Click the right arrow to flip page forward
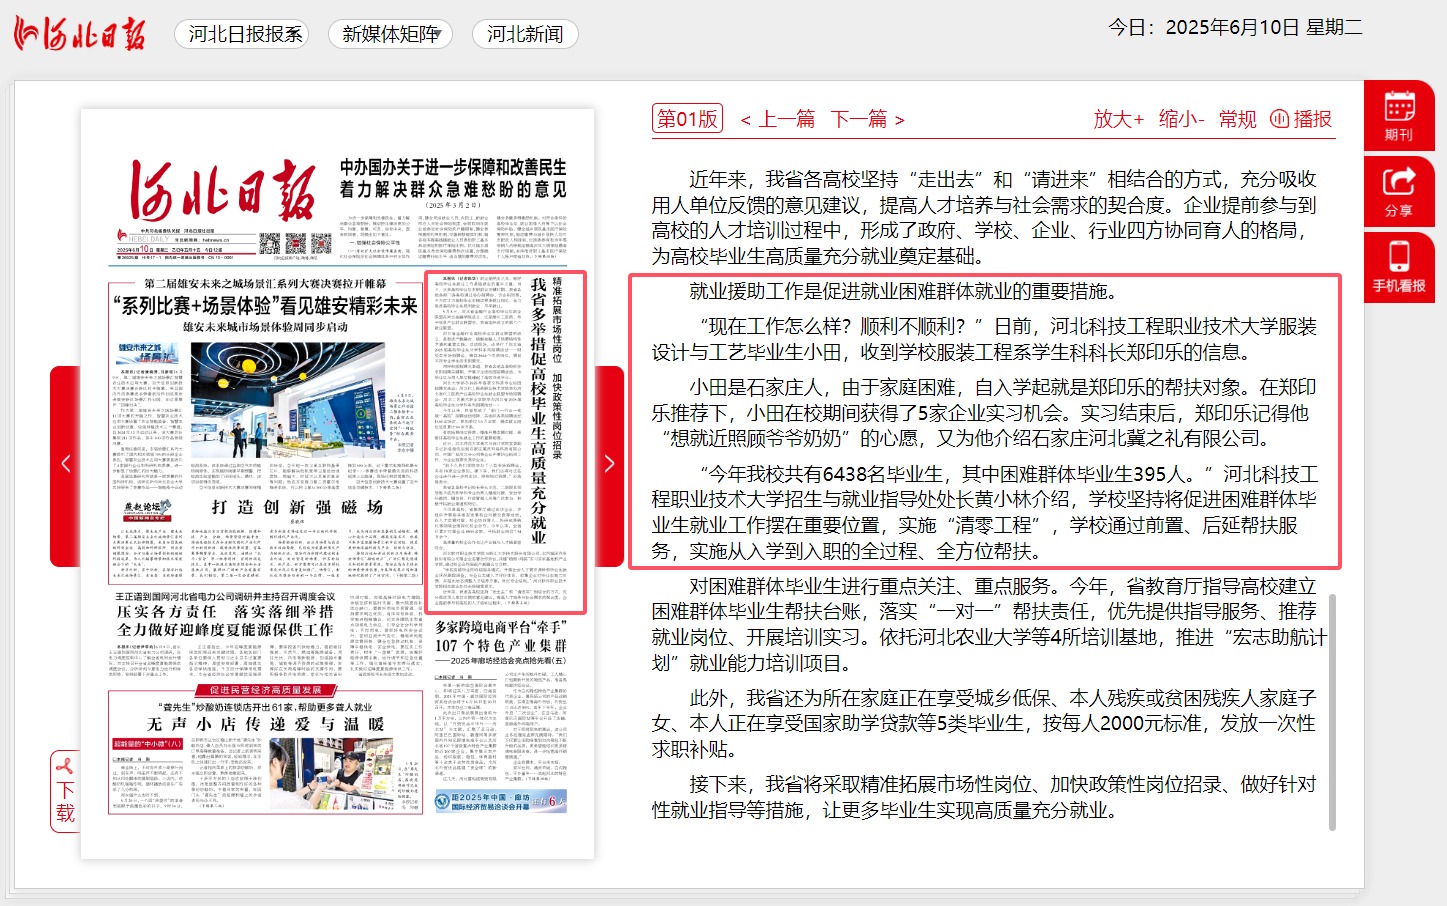 coord(608,463)
